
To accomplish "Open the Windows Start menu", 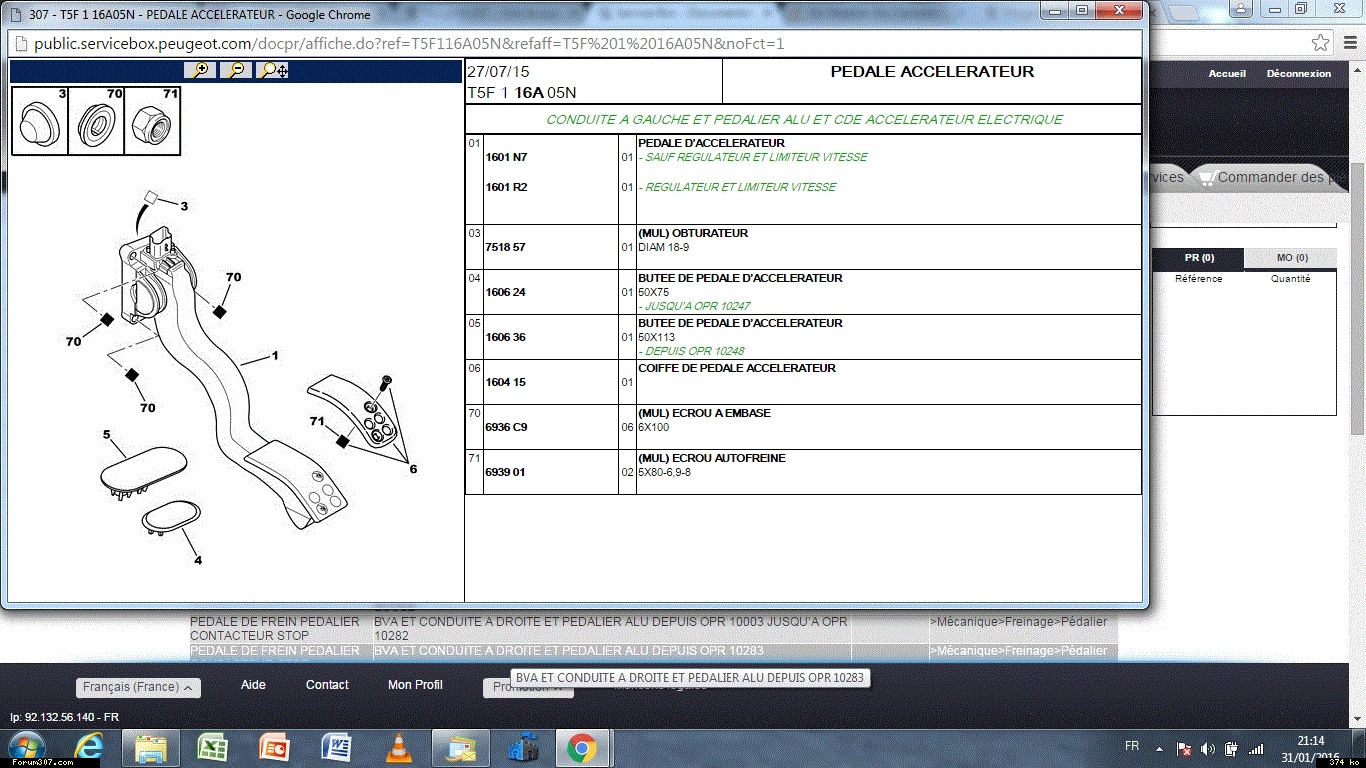I will click(26, 747).
